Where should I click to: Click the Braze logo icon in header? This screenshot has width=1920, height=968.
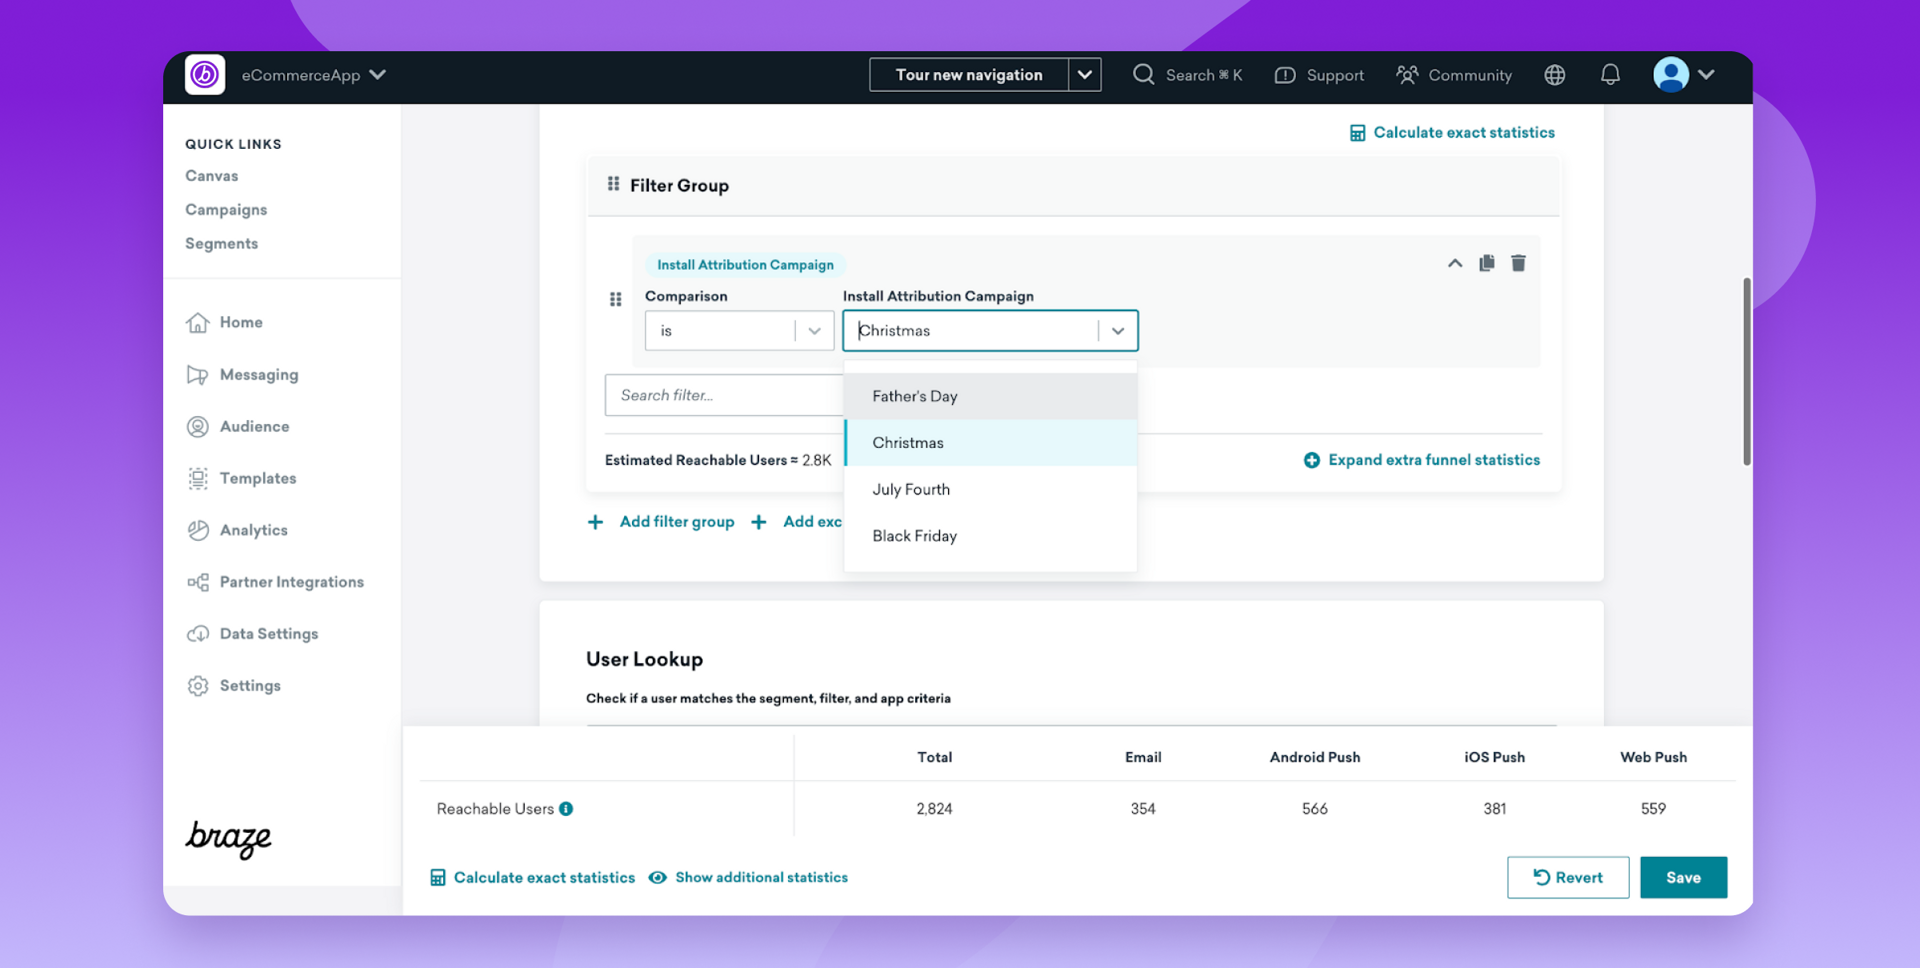pyautogui.click(x=205, y=75)
